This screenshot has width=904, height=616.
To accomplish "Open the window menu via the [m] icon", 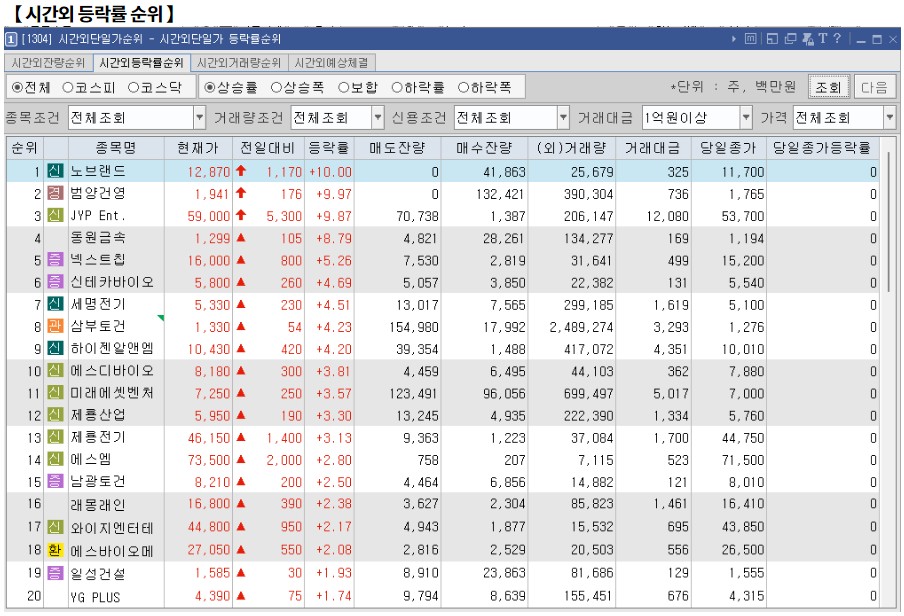I will tap(751, 38).
